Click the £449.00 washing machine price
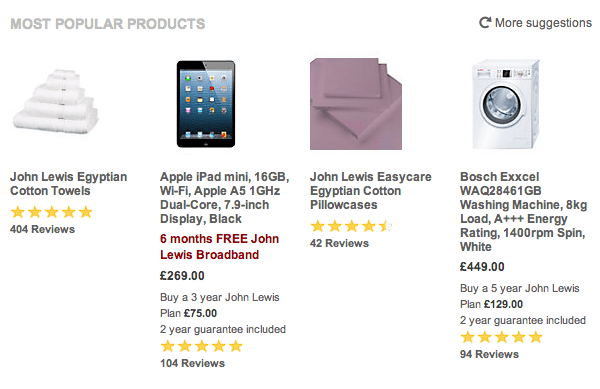The height and width of the screenshot is (389, 600). (x=482, y=267)
